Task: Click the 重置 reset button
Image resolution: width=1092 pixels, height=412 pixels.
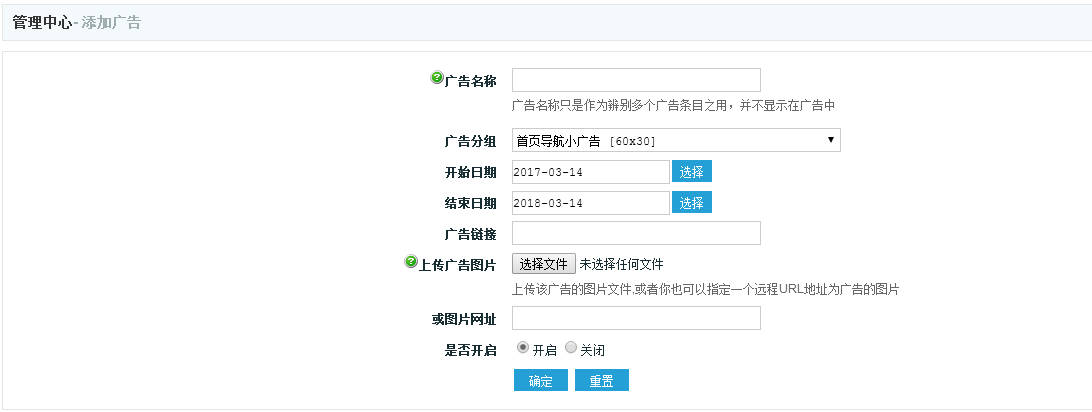Action: pyautogui.click(x=602, y=380)
